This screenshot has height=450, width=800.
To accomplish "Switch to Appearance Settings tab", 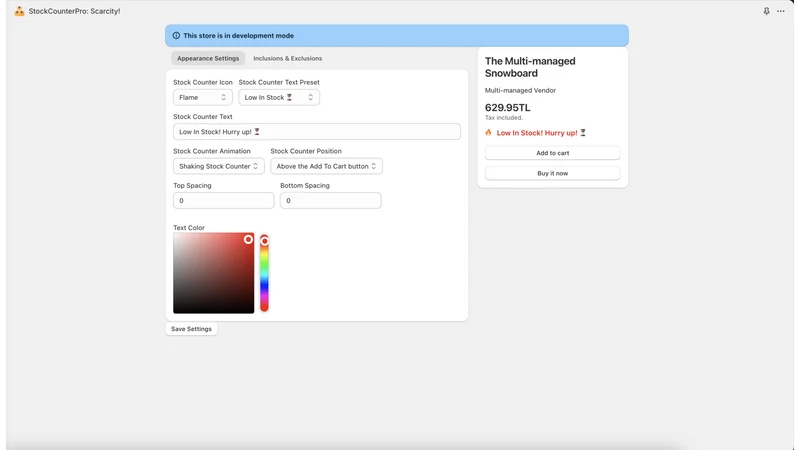I will point(208,58).
